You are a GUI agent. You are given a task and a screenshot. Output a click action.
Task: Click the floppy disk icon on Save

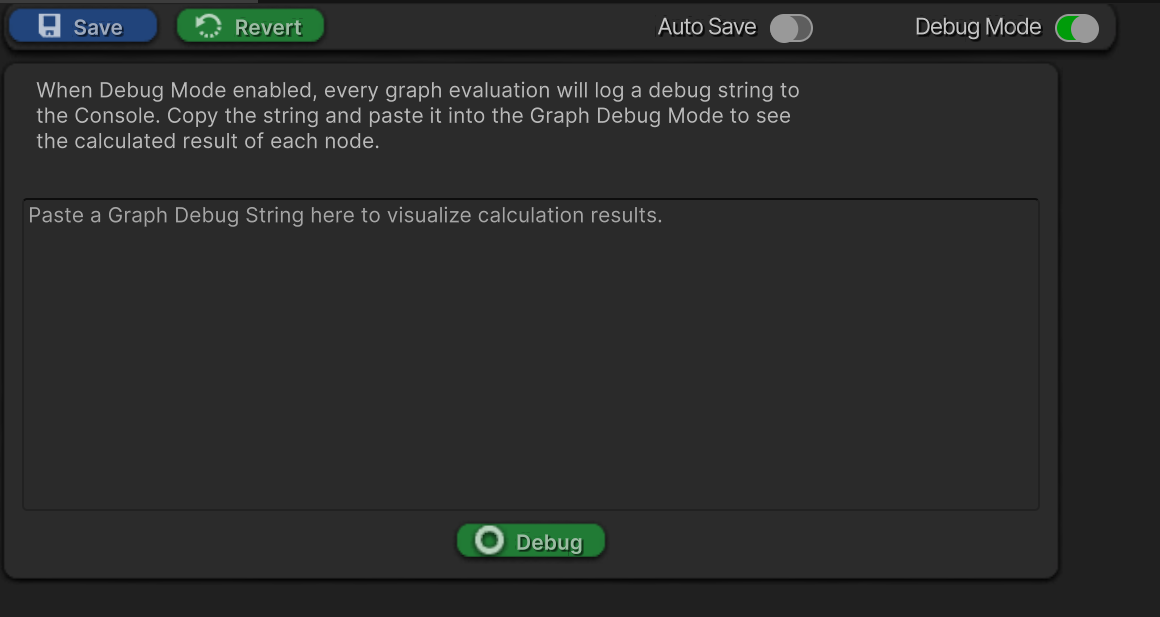(49, 26)
